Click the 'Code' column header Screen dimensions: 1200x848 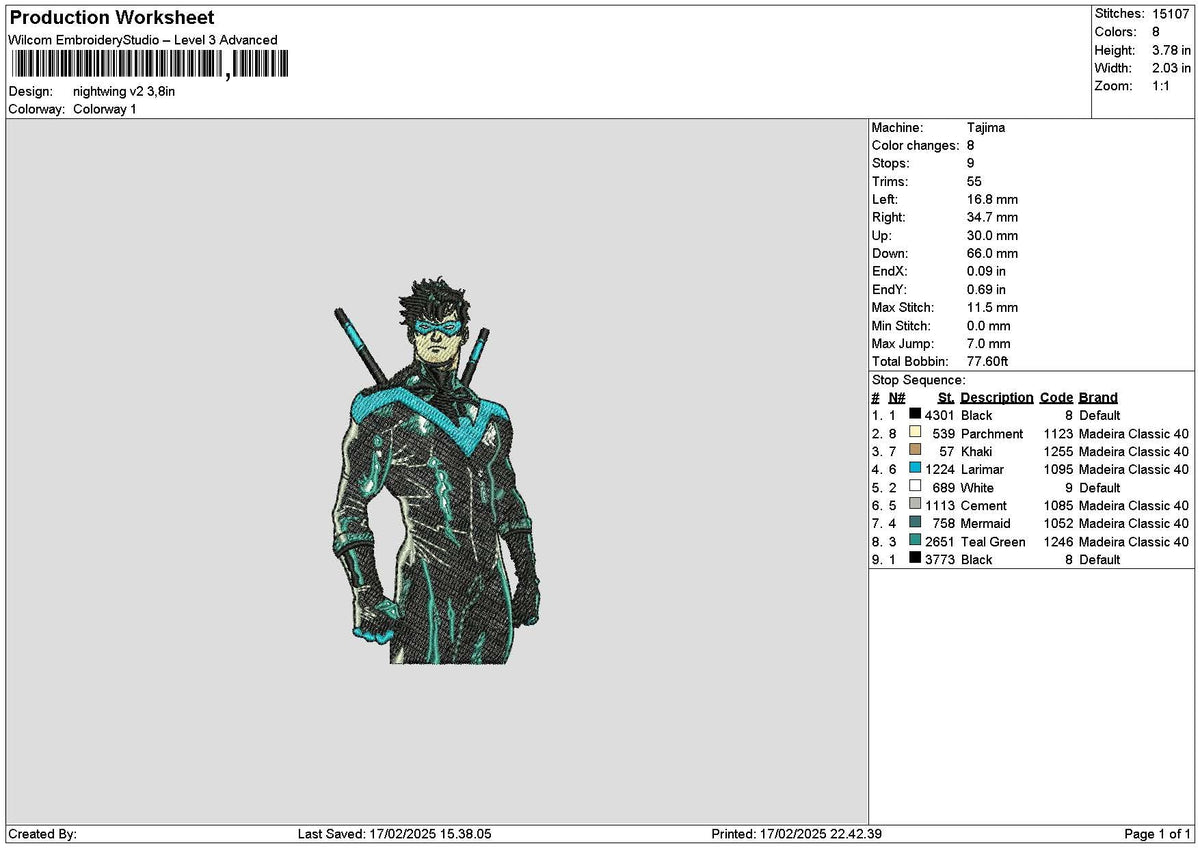tap(1056, 397)
